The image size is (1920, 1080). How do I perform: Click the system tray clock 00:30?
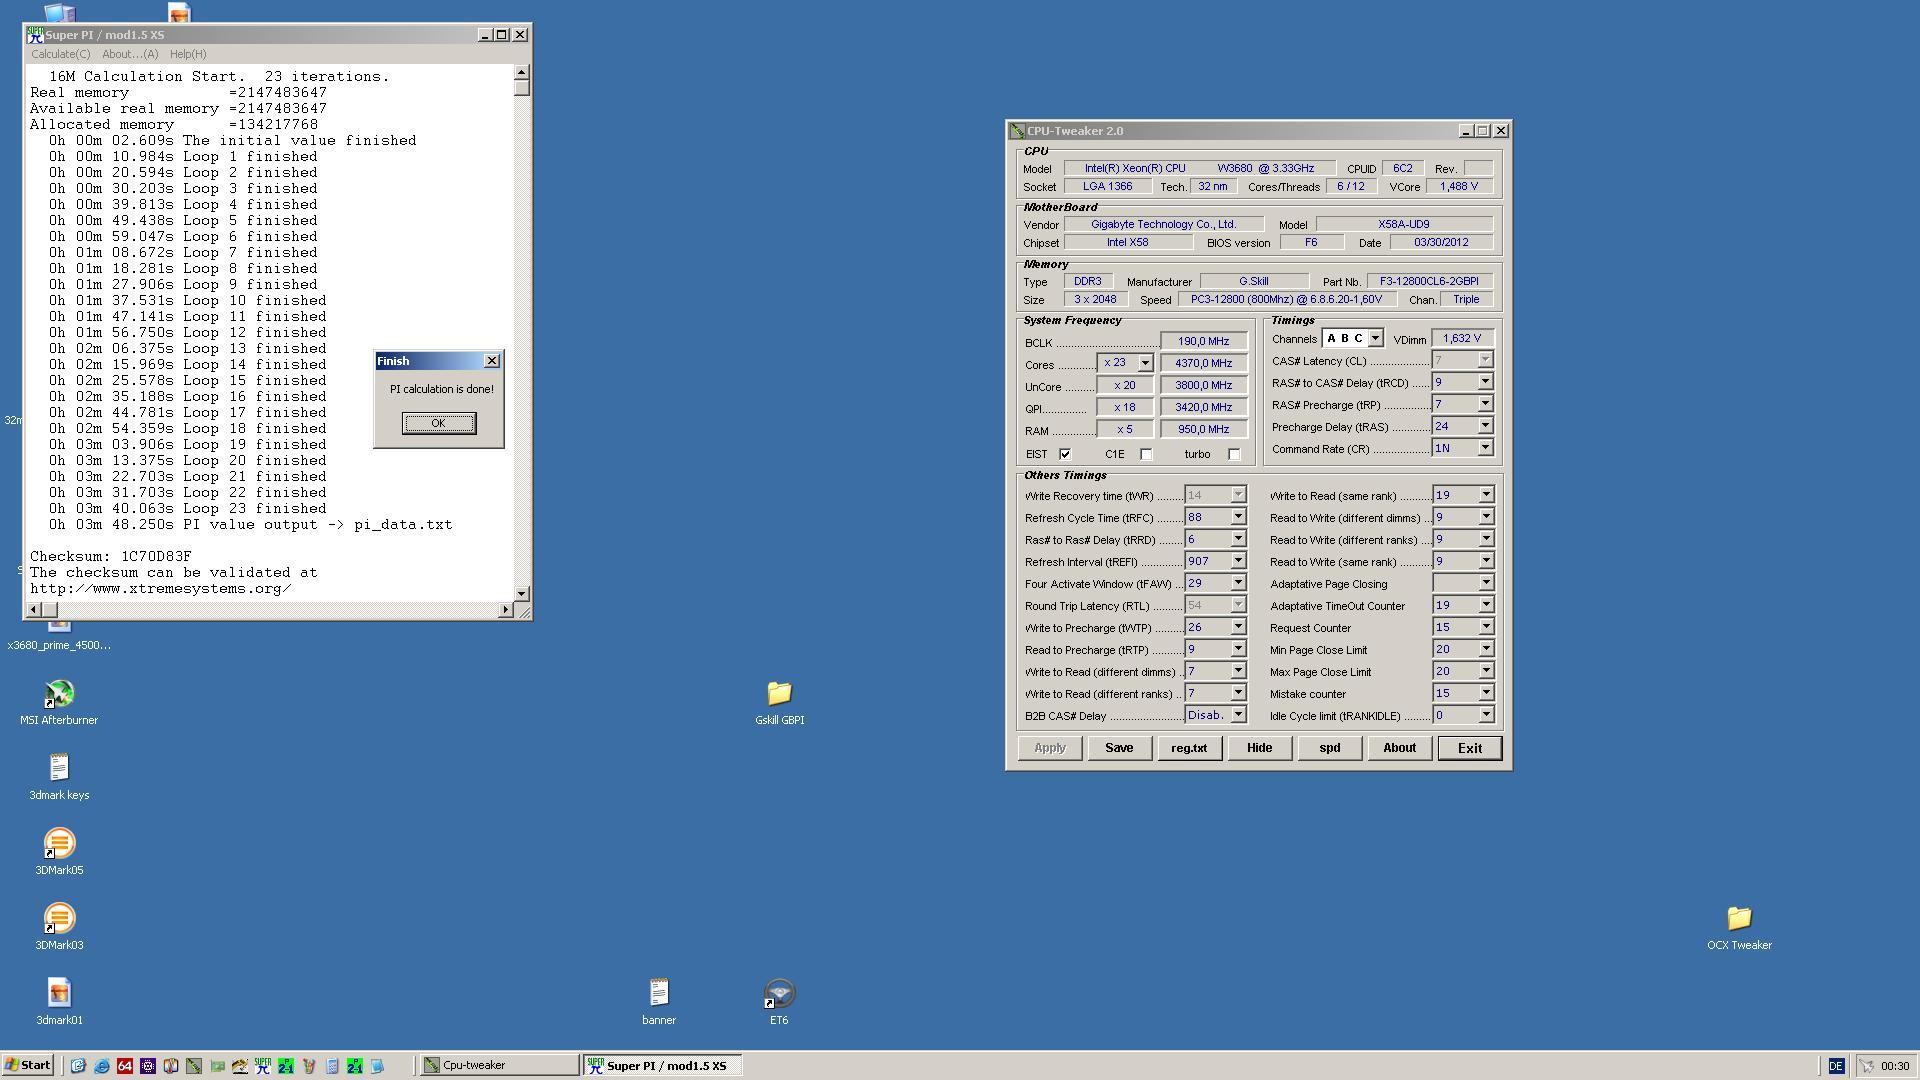[x=1894, y=1066]
